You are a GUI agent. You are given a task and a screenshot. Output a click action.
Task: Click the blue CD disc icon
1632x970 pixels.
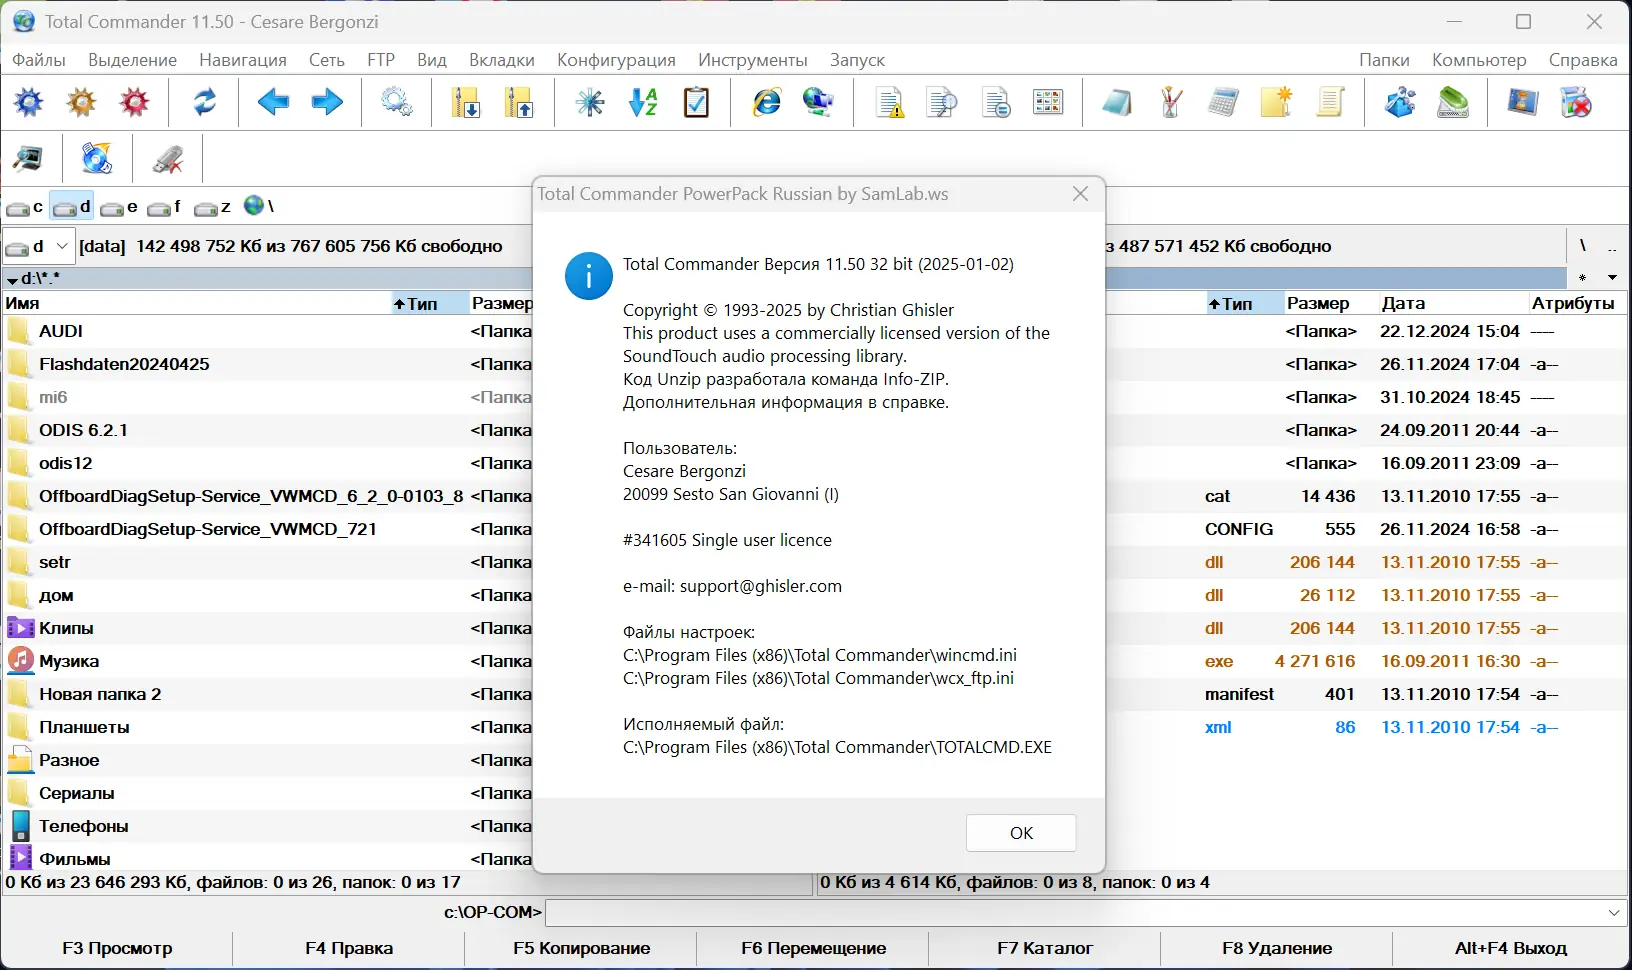click(x=97, y=158)
